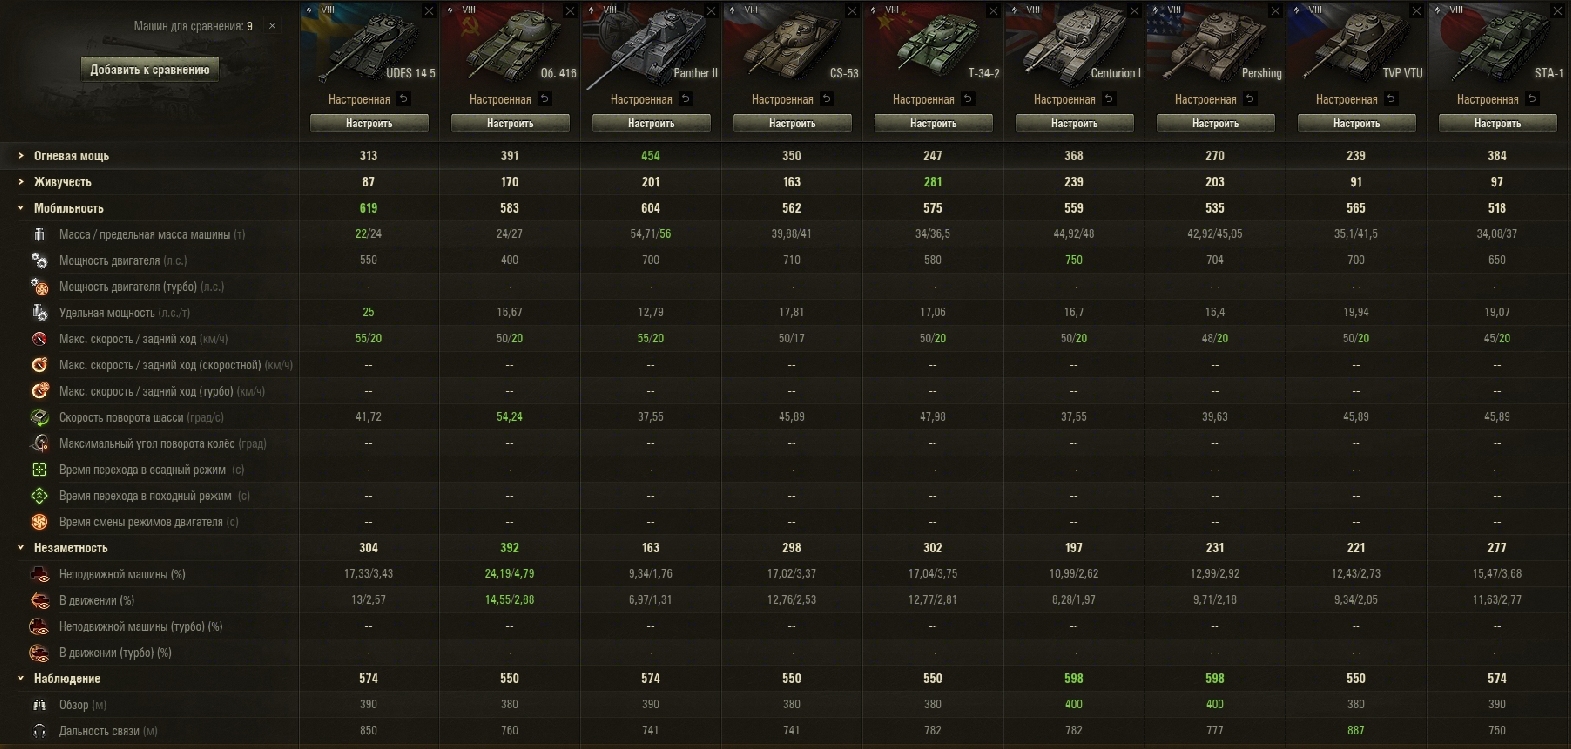
Task: Collapse the Незаметность section
Action: pyautogui.click(x=21, y=548)
